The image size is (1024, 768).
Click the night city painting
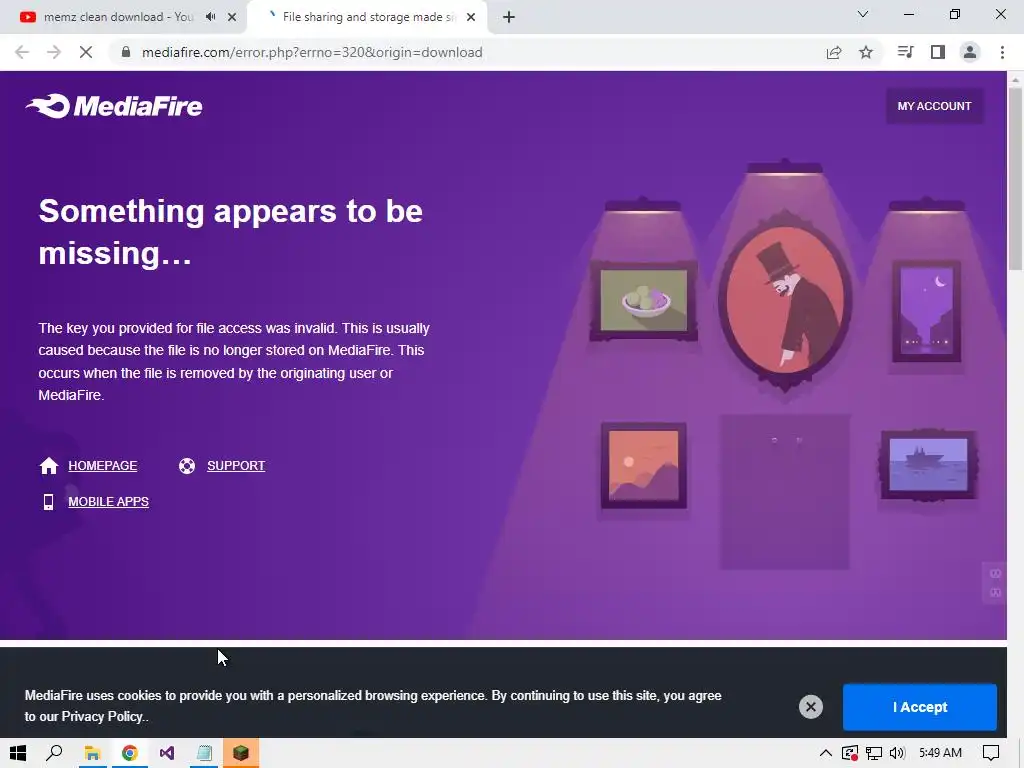pyautogui.click(x=926, y=311)
